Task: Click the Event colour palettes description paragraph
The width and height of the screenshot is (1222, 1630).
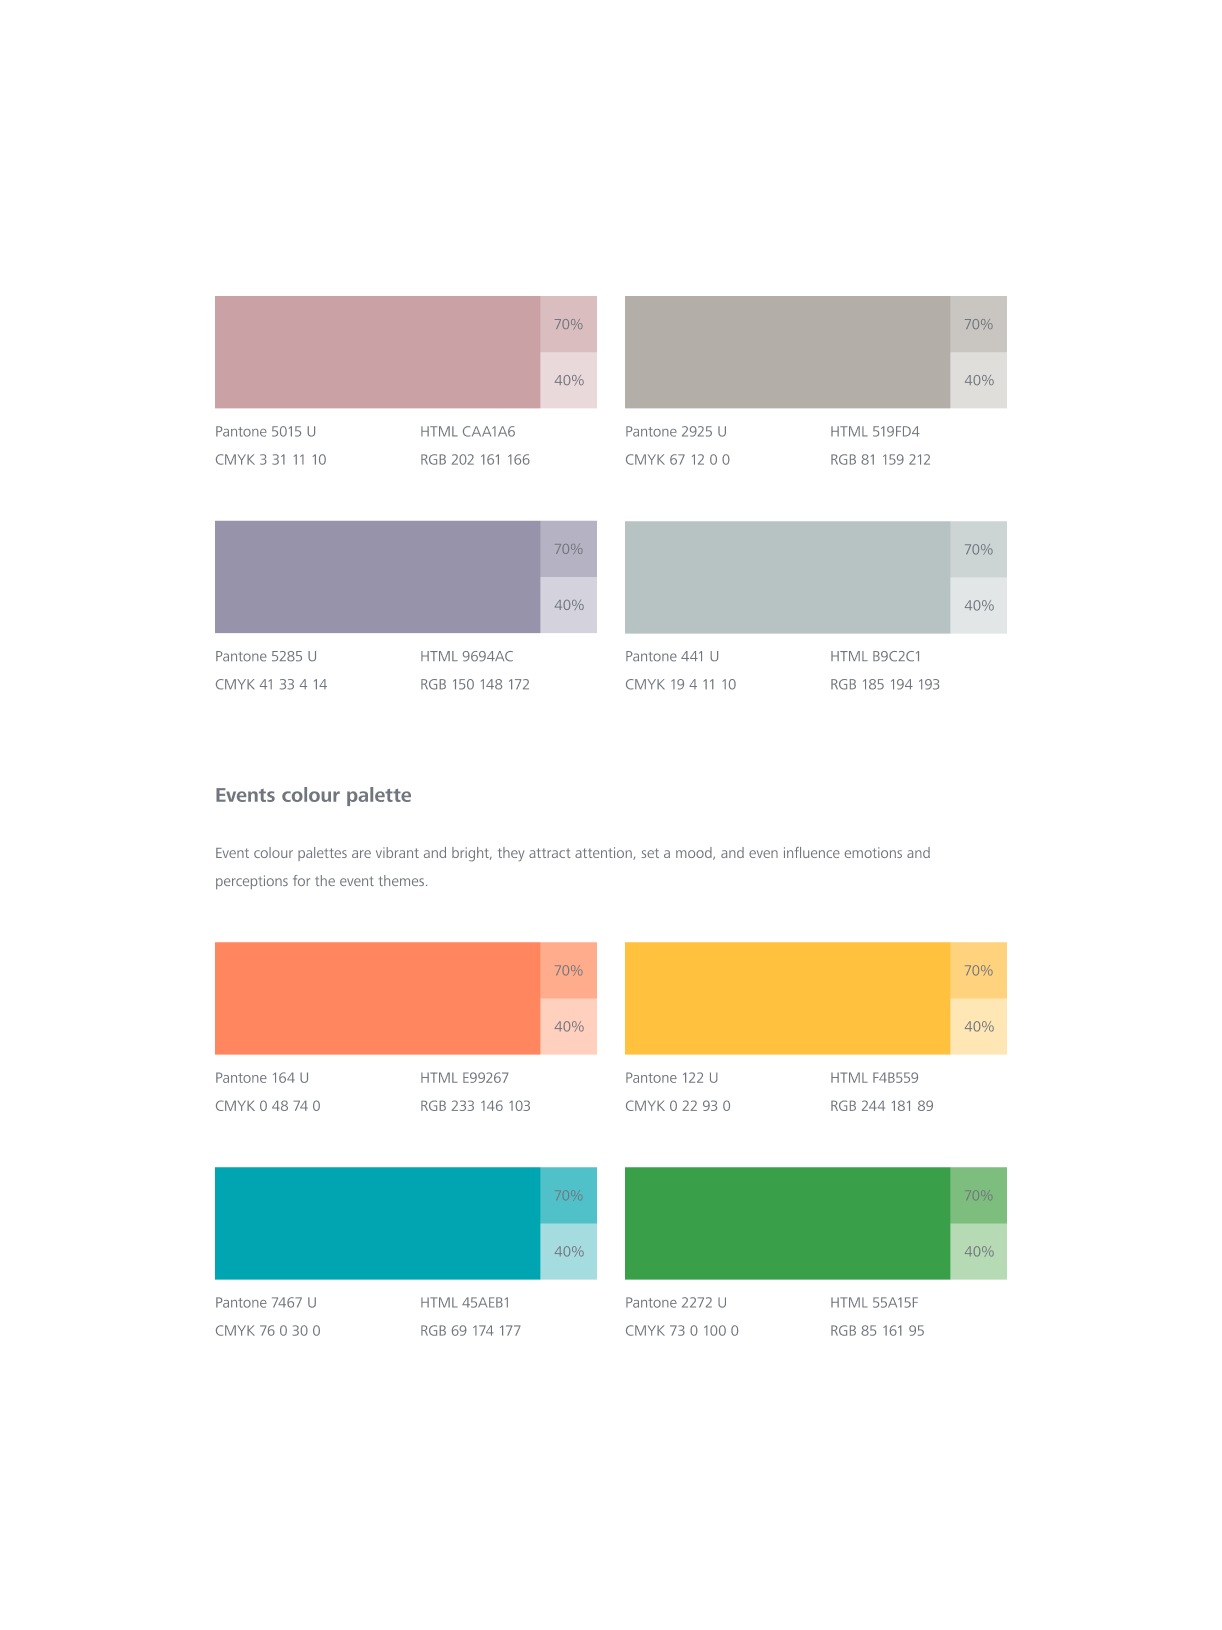Action: (573, 867)
